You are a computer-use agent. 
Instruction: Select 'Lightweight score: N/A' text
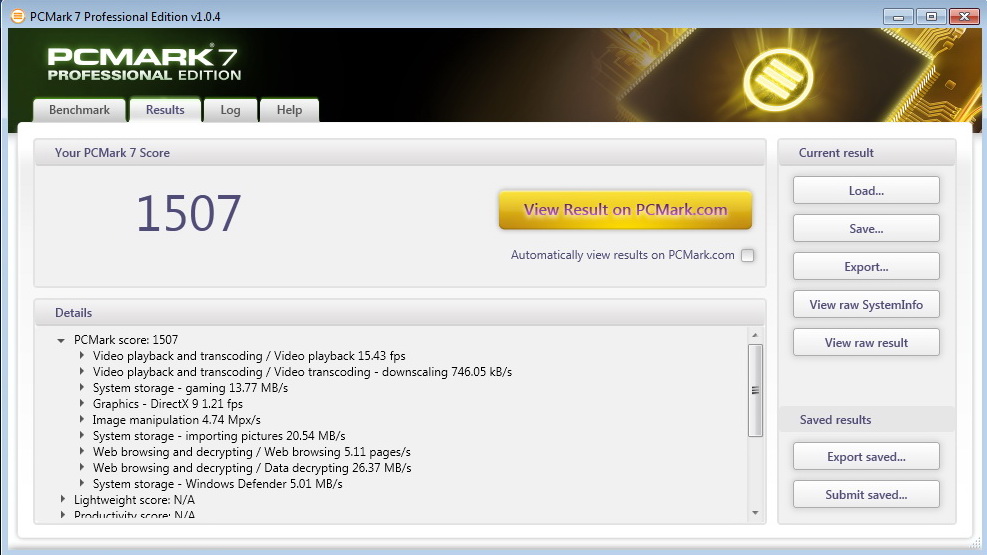pyautogui.click(x=134, y=500)
